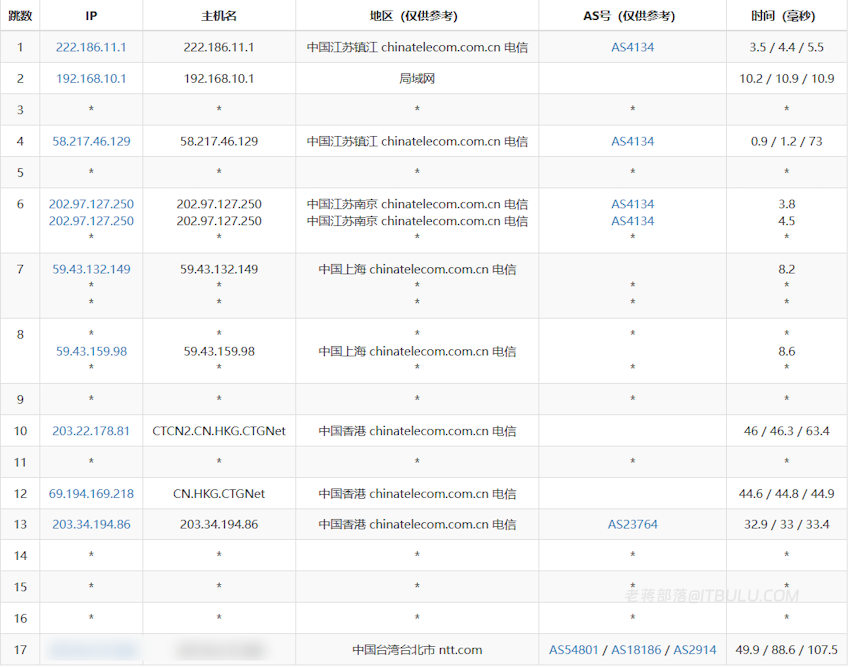Viewport: 850px width, 667px height.
Task: Open IP link 203.22.178.81
Action: (91, 431)
